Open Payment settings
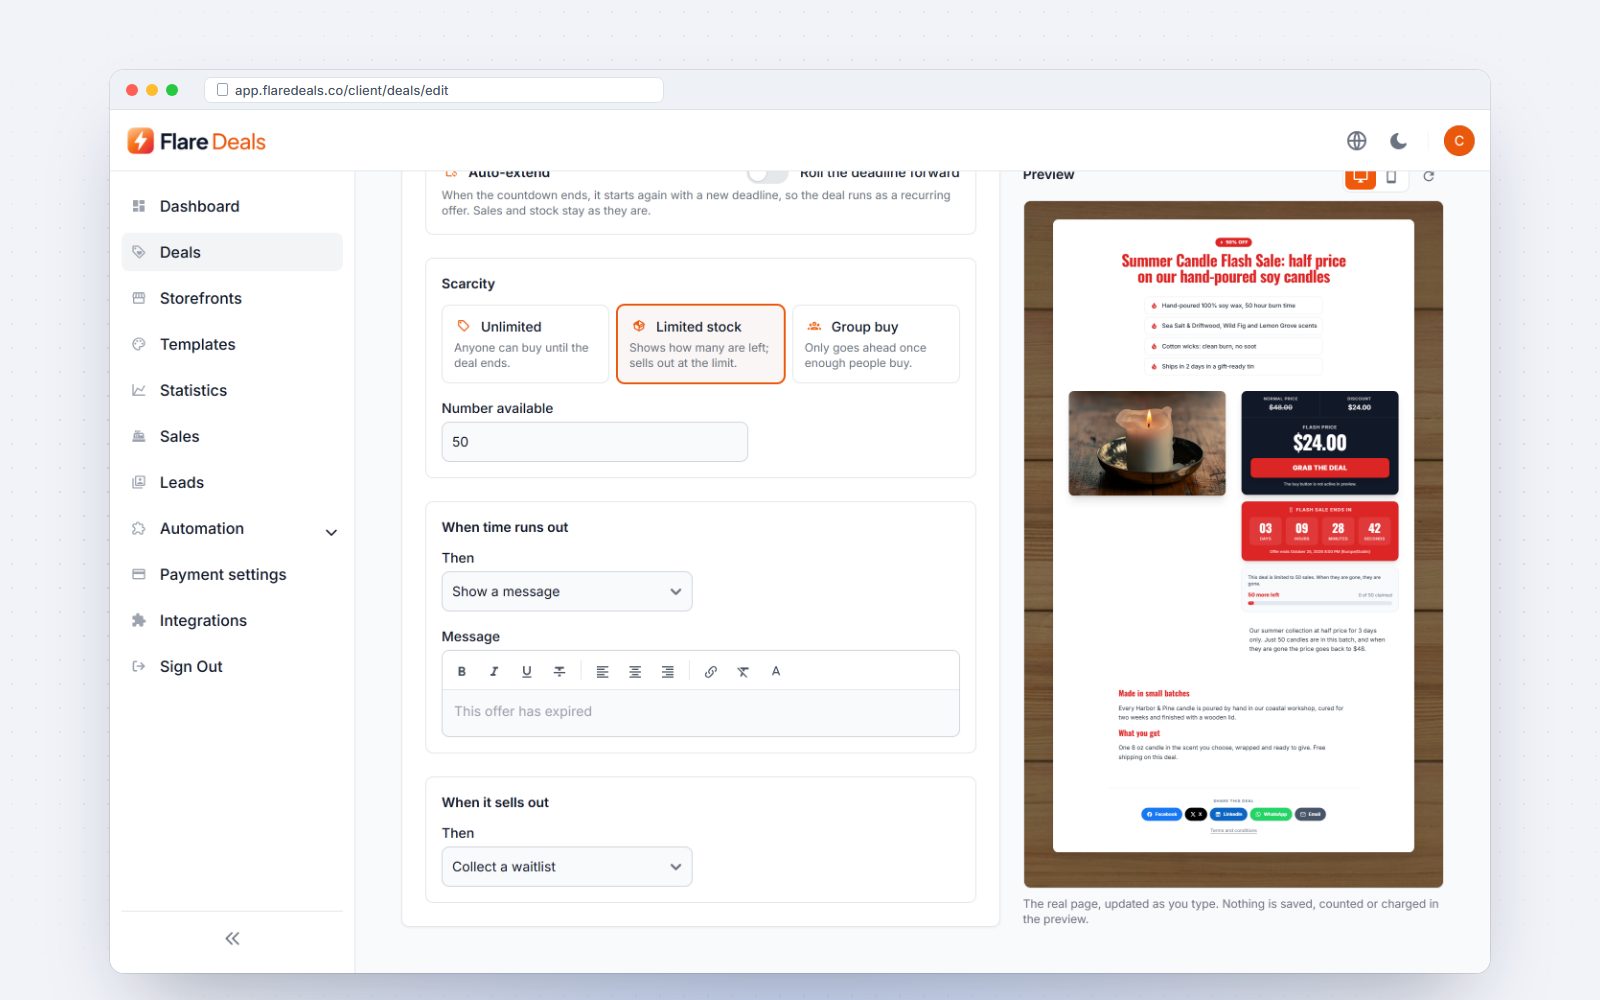1600x1000 pixels. click(x=232, y=574)
